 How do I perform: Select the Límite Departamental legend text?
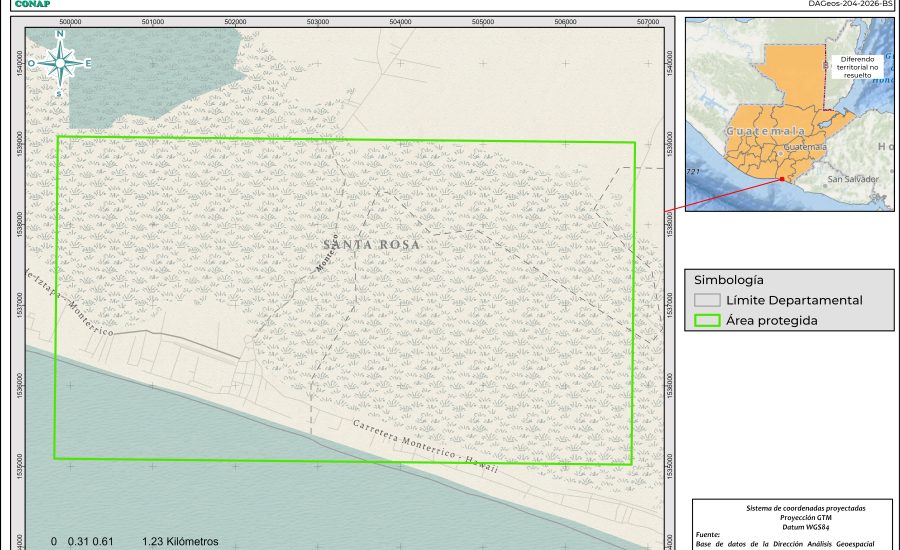point(794,300)
